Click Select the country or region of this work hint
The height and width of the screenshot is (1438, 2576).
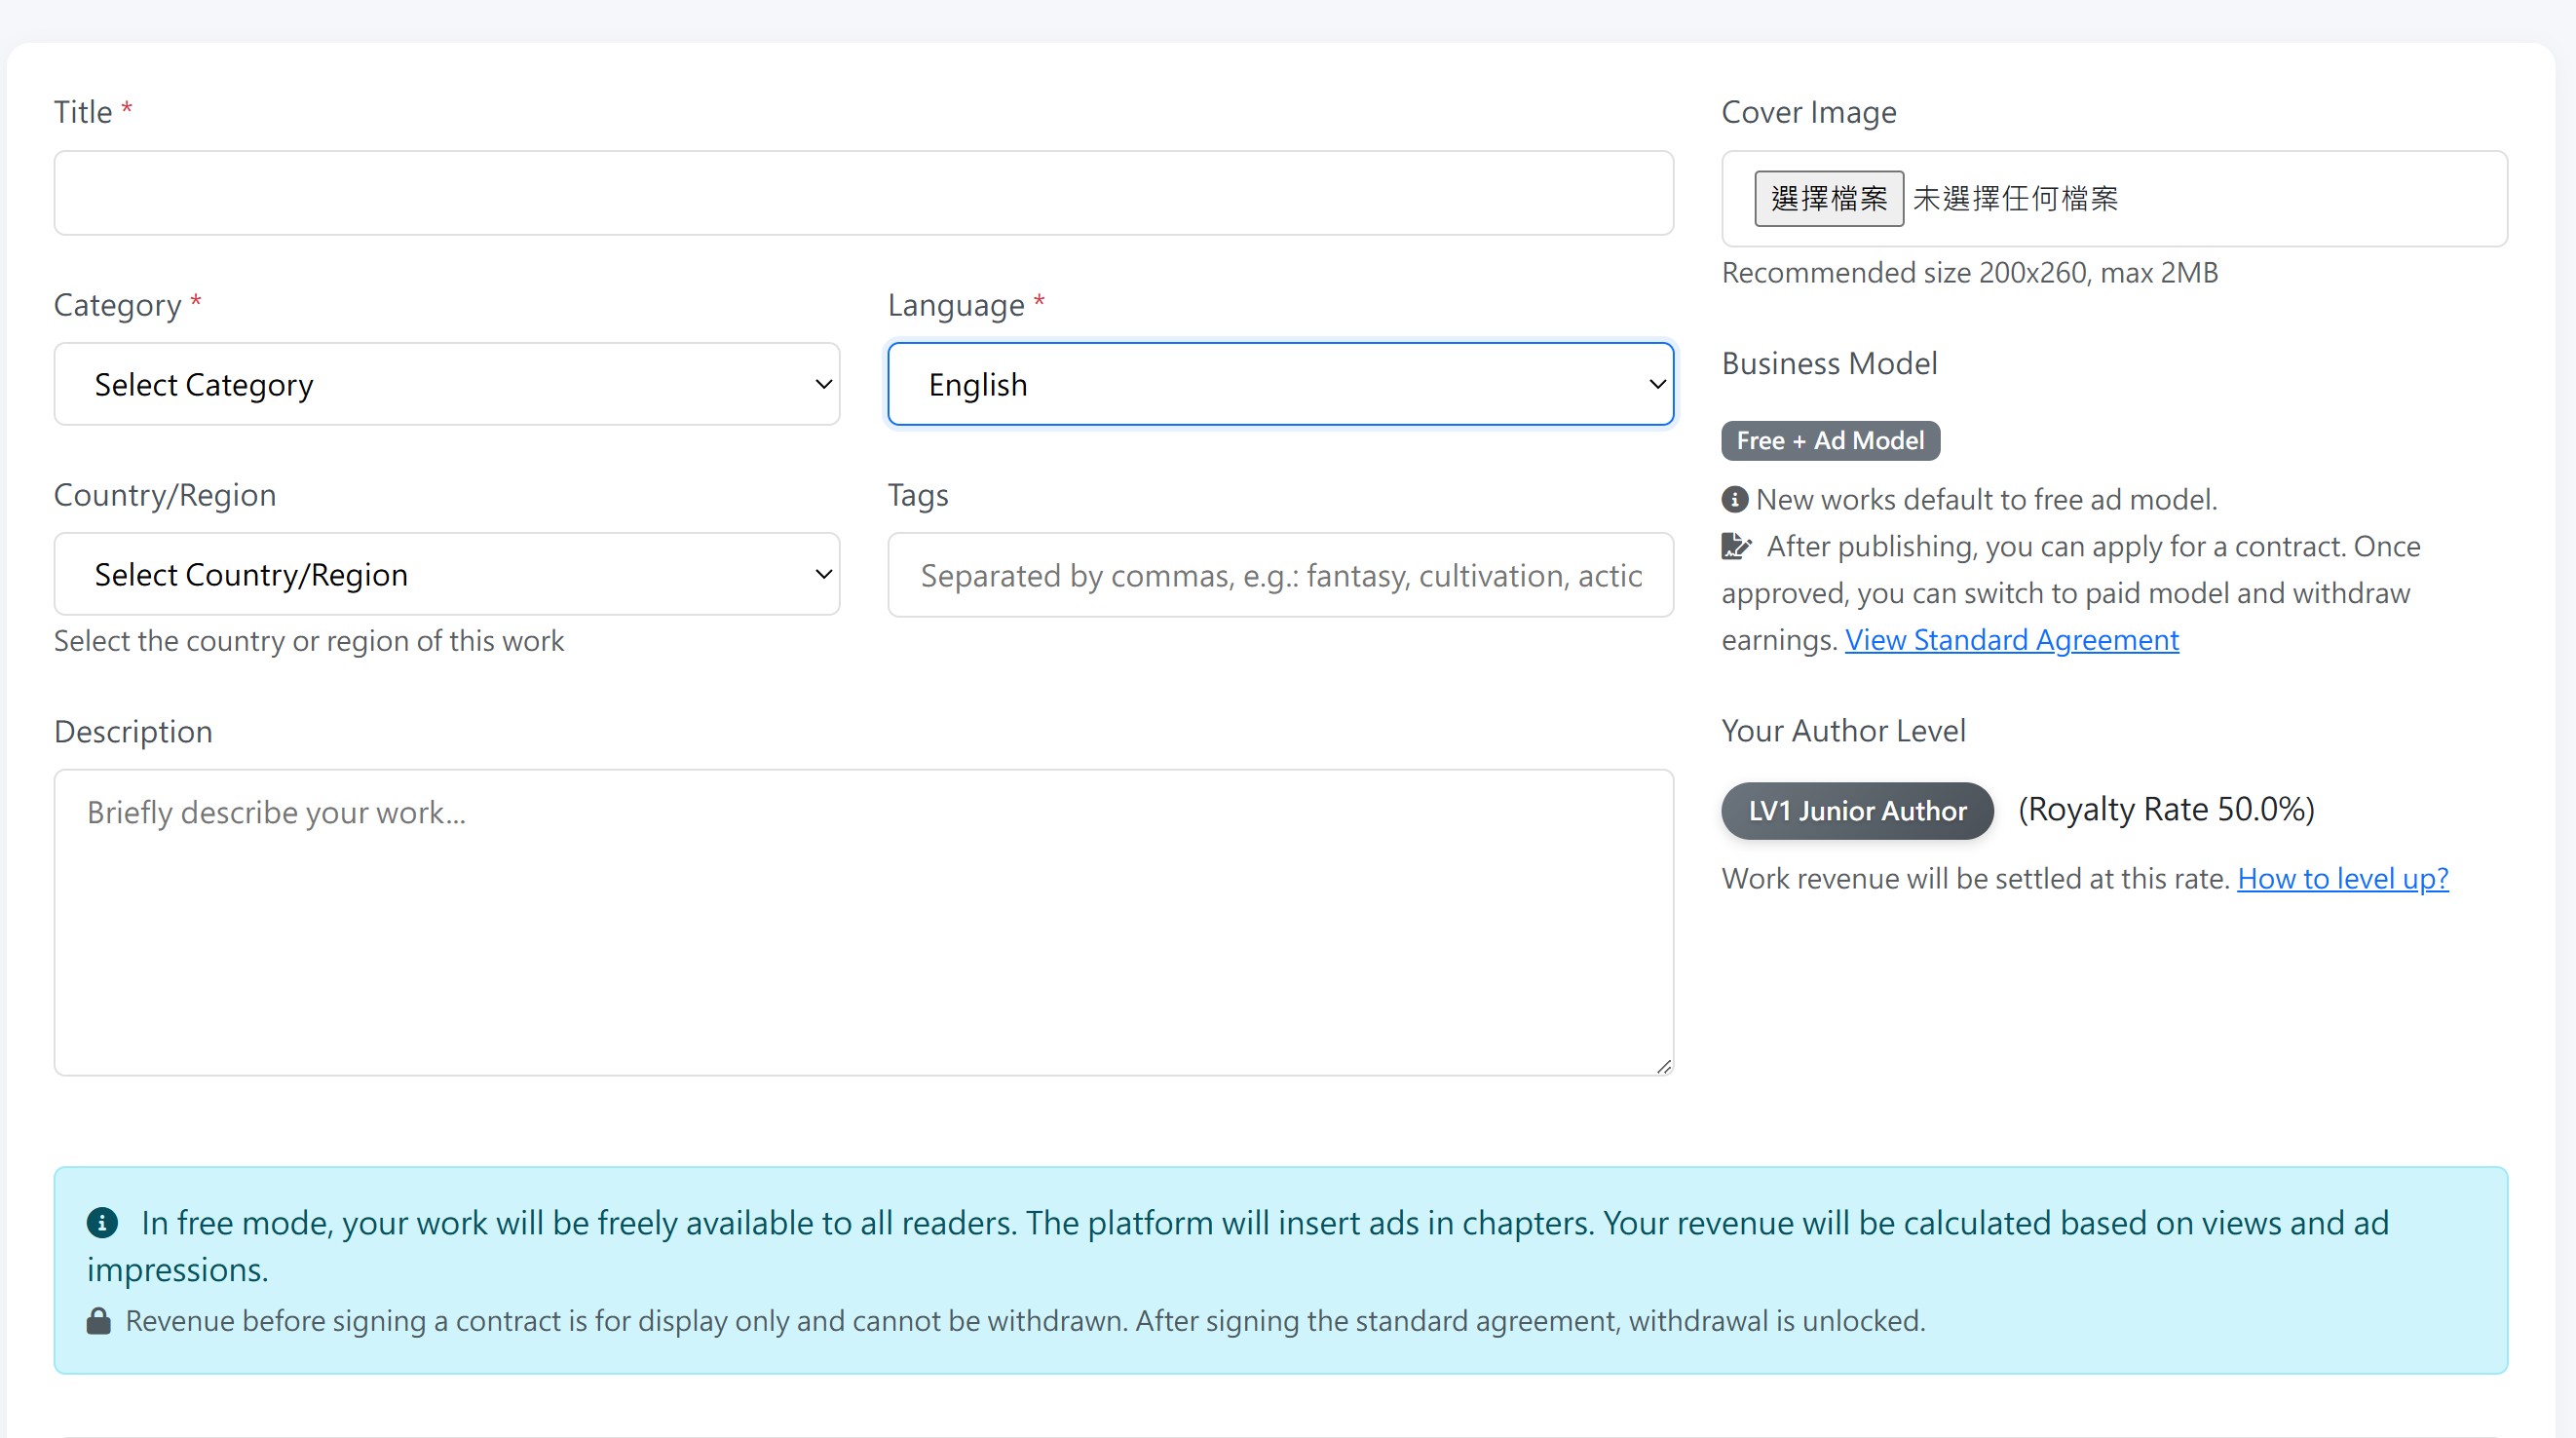pos(309,641)
